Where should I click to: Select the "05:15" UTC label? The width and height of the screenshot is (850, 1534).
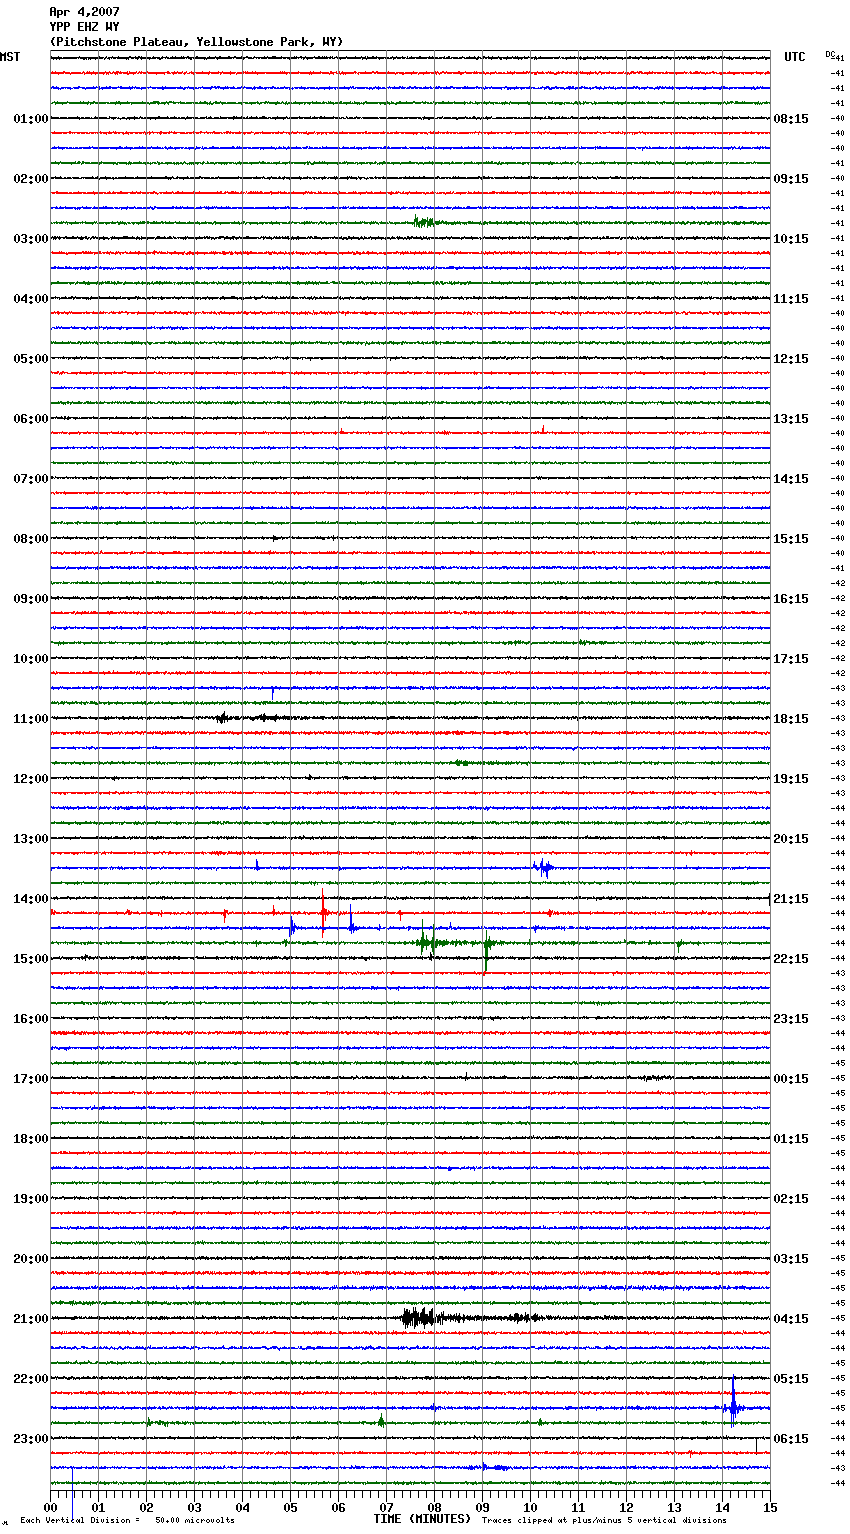tap(791, 1379)
